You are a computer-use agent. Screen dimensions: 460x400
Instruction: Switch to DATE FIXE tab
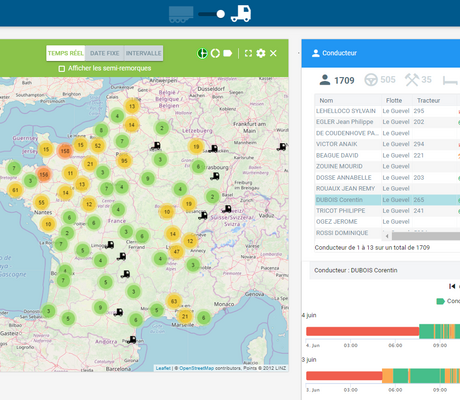click(104, 53)
